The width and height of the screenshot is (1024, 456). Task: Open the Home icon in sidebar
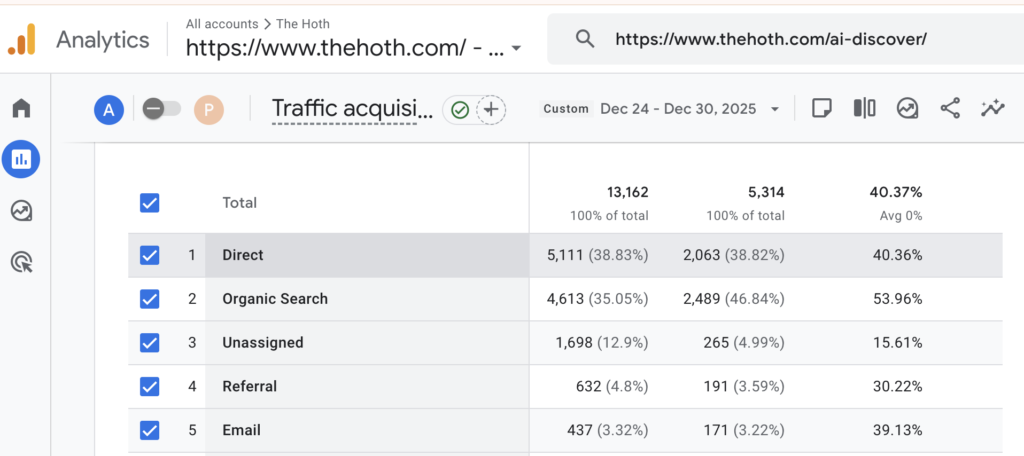21,108
